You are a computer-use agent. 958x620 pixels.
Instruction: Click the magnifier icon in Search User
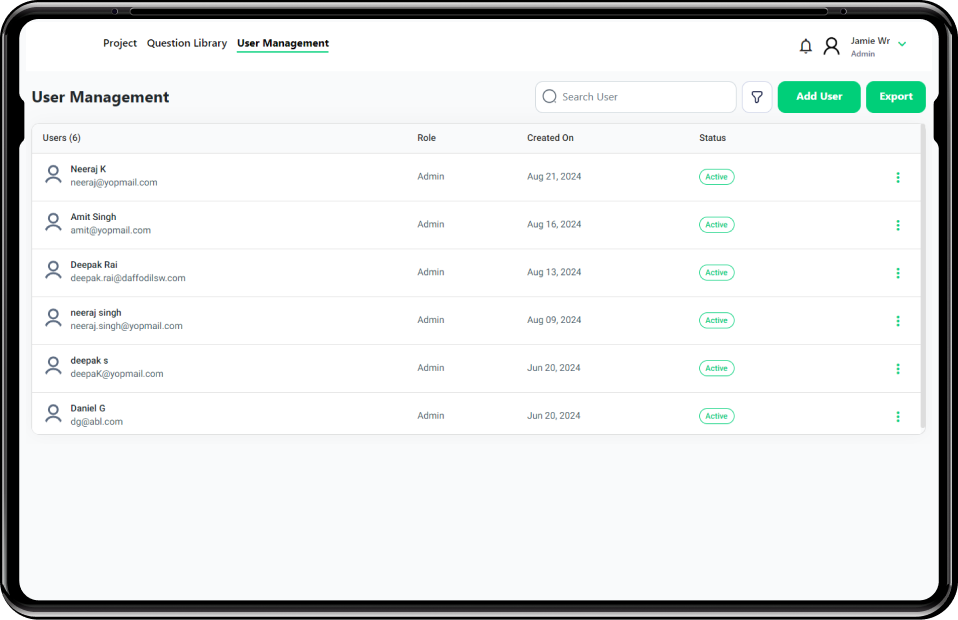(x=549, y=97)
